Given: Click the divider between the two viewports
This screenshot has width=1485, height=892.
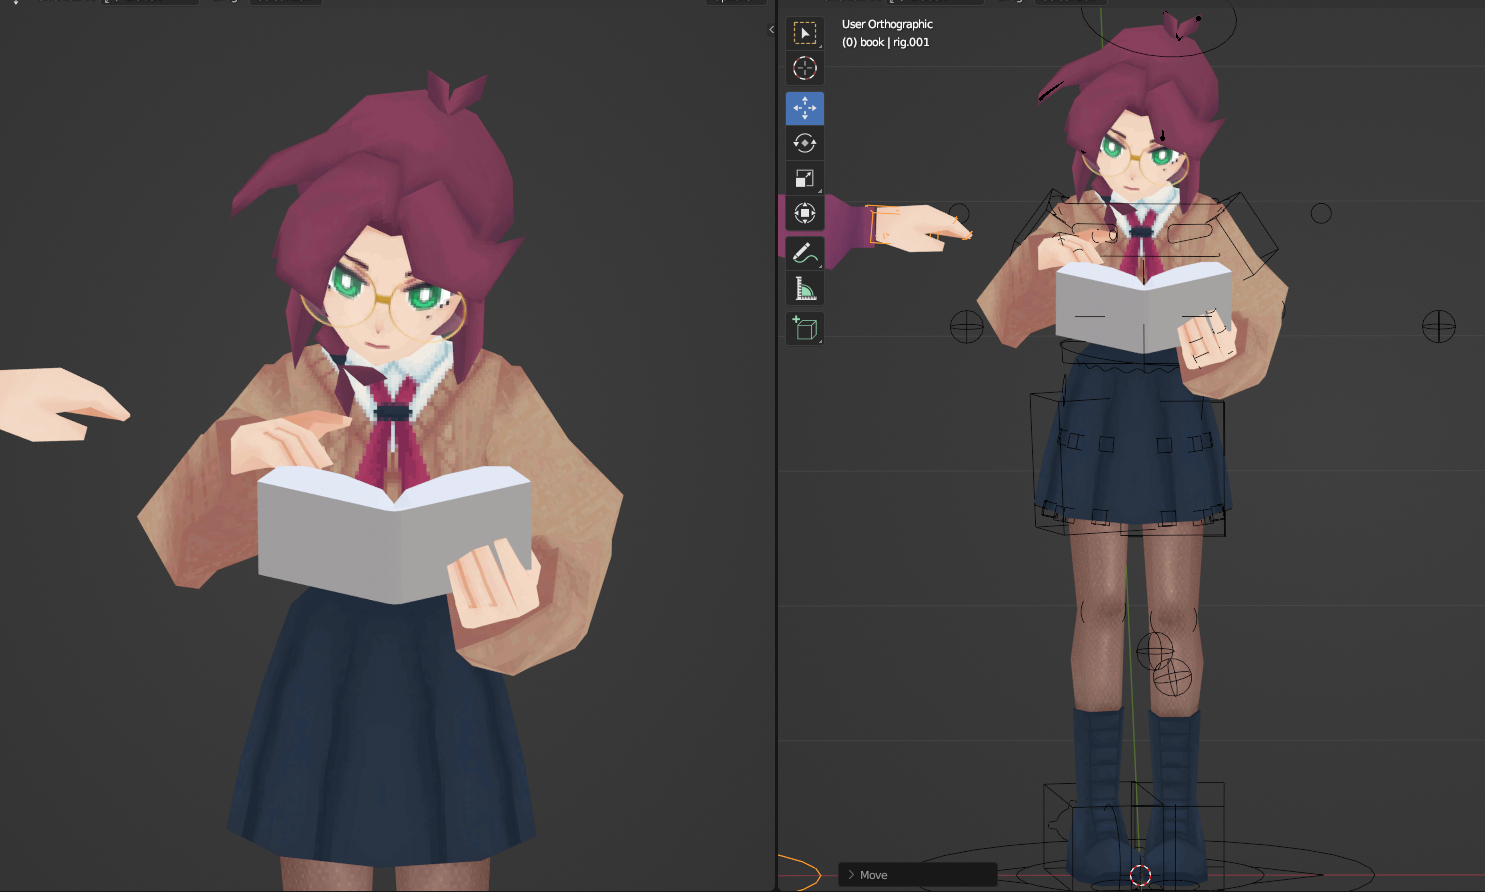Looking at the screenshot, I should pos(777,450).
